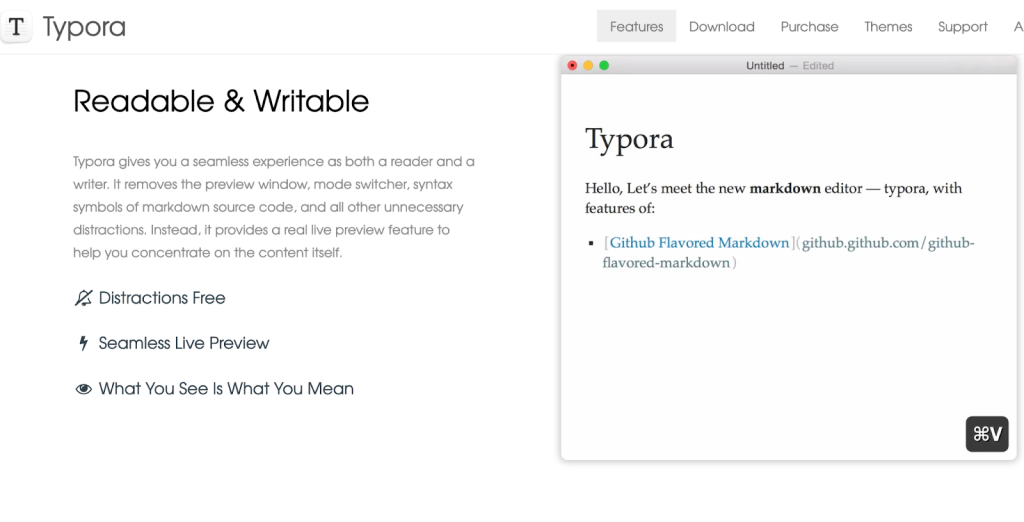Click the ⌘V keyboard shortcut badge
The height and width of the screenshot is (522, 1024).
click(x=986, y=434)
